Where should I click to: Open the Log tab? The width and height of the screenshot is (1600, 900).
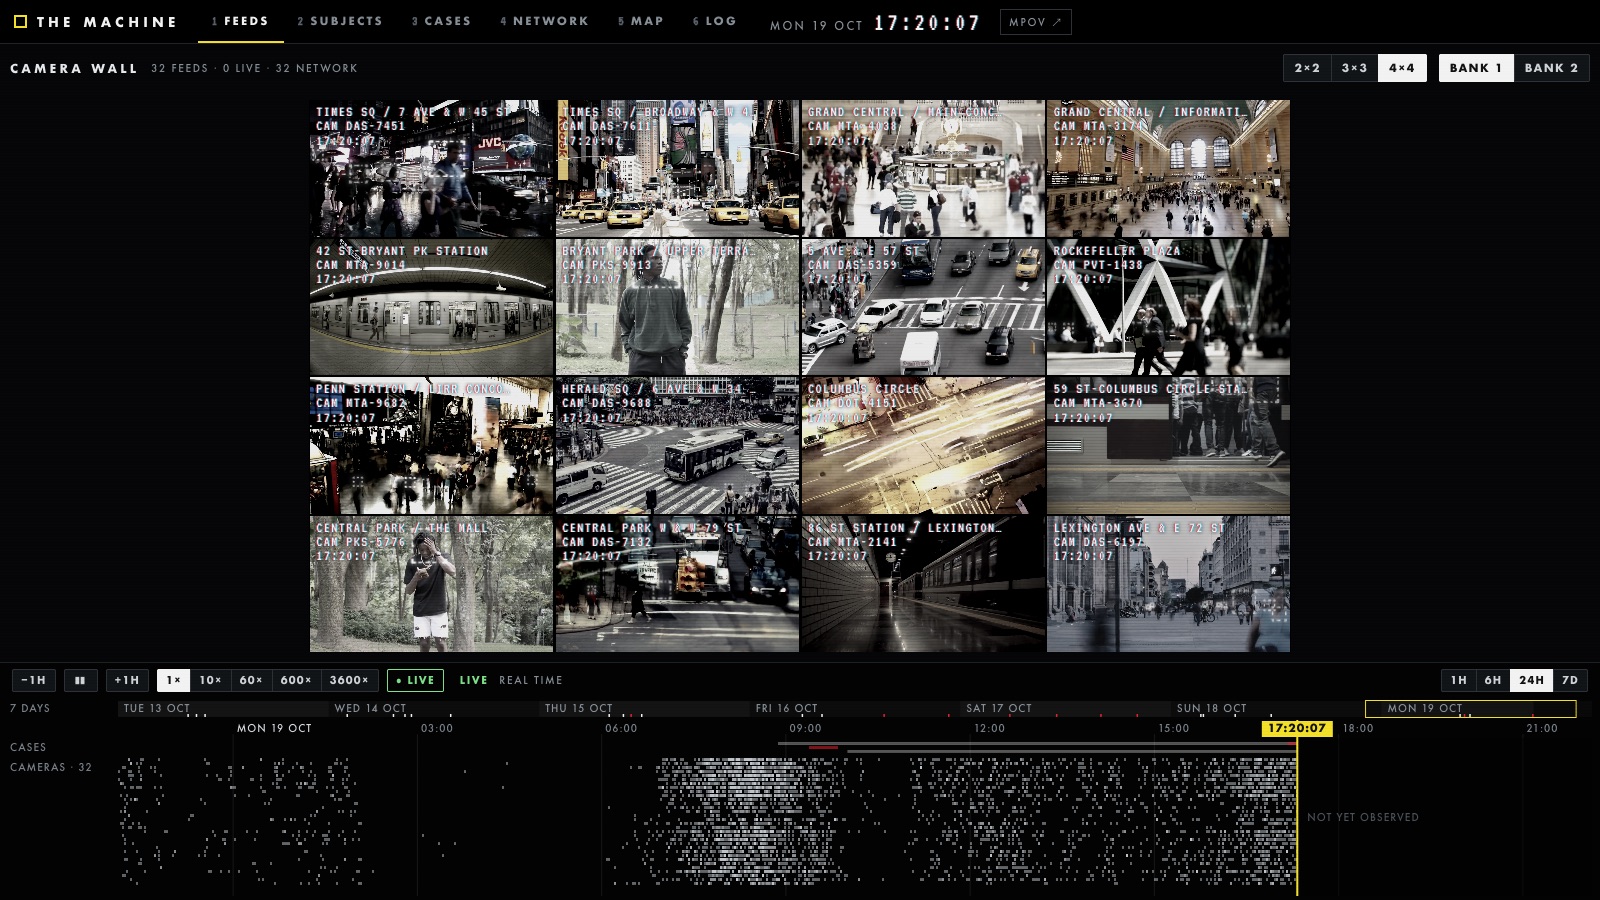714,21
